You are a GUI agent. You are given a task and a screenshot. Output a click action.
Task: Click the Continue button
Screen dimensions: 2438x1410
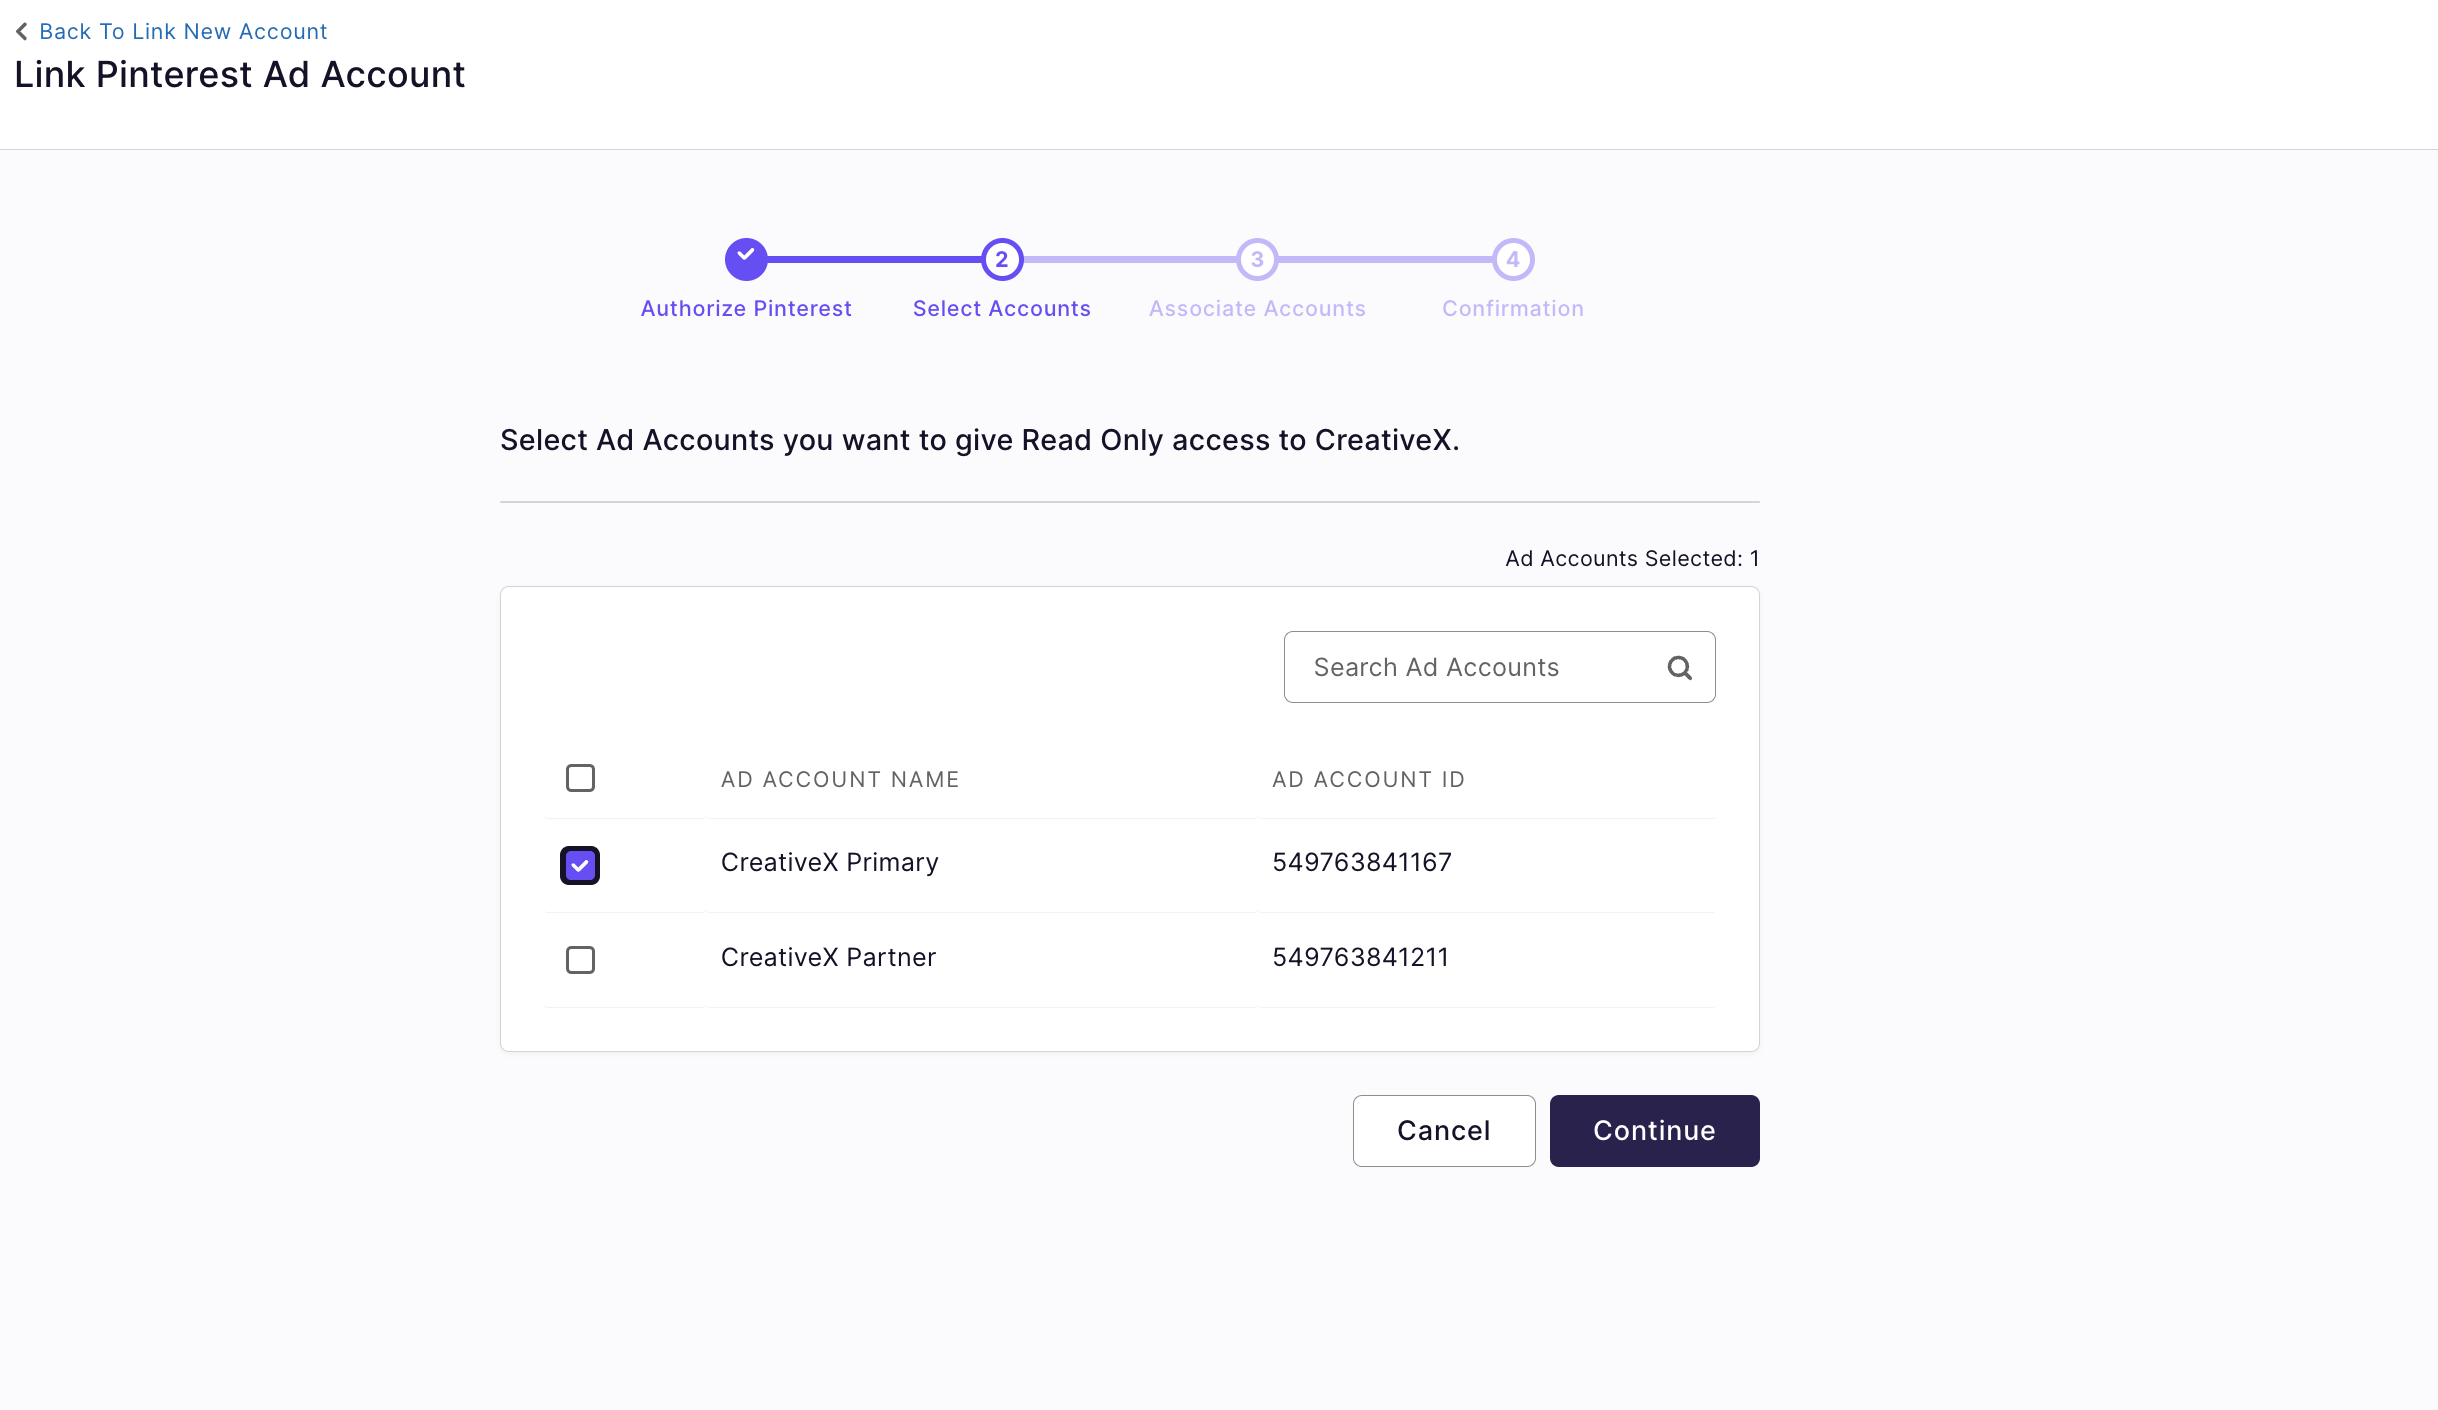[x=1653, y=1130]
